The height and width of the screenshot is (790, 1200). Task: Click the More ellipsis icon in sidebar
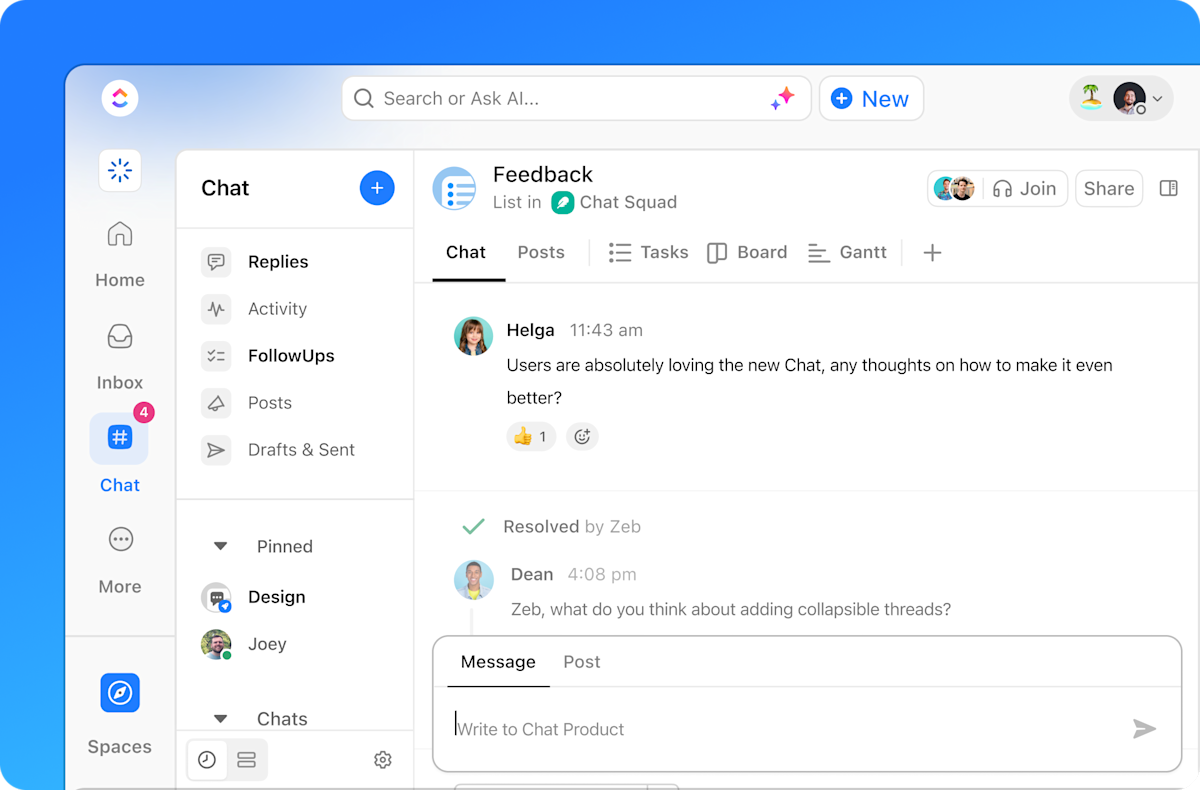click(x=120, y=540)
